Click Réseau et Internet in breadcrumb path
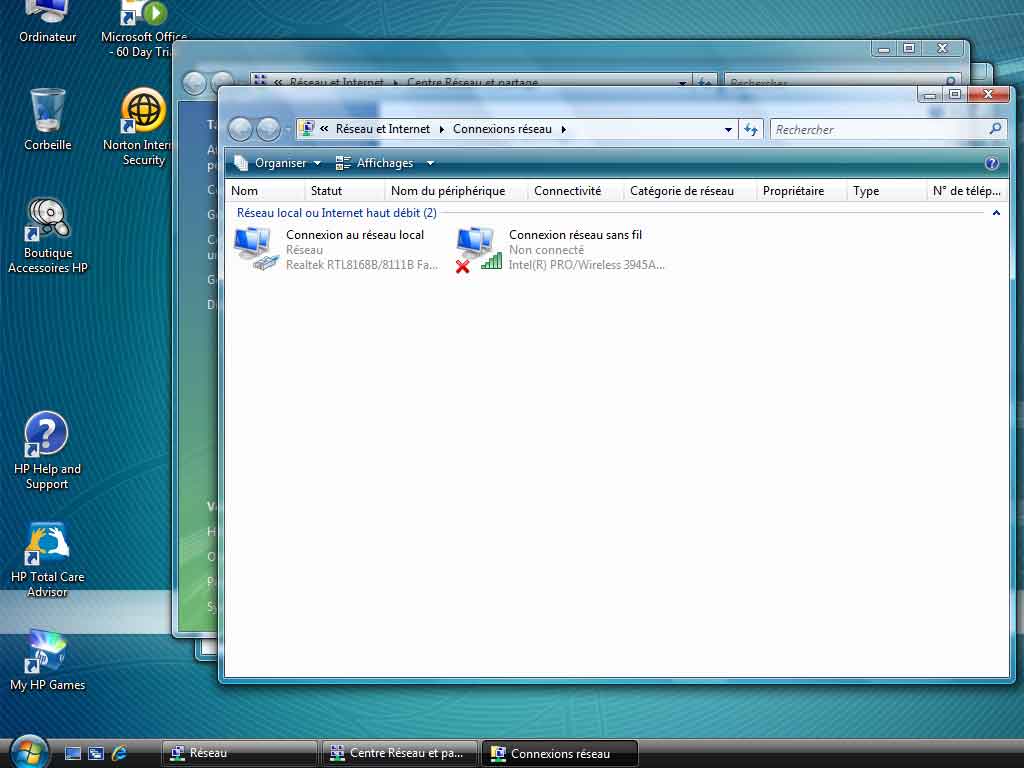 pos(382,129)
